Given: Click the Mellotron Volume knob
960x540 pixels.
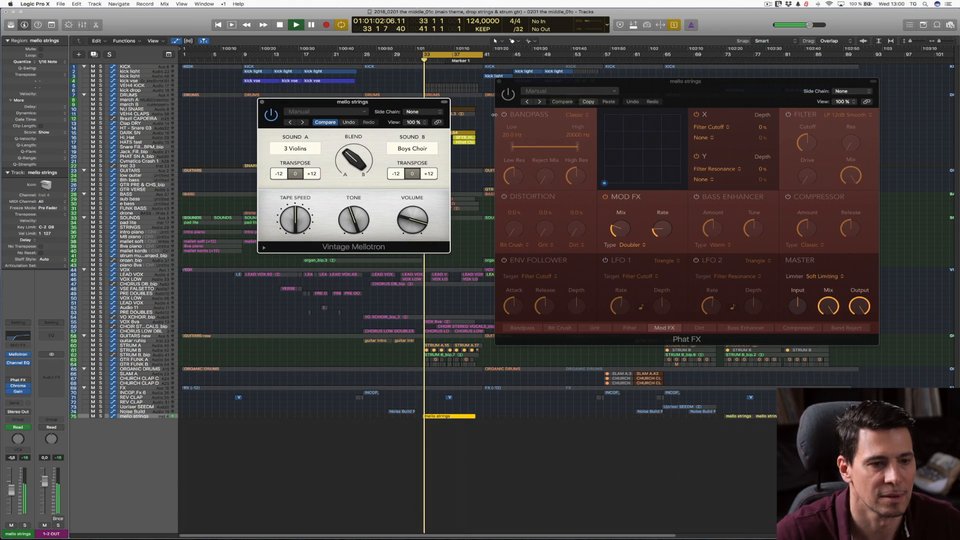Looking at the screenshot, I should (412, 219).
